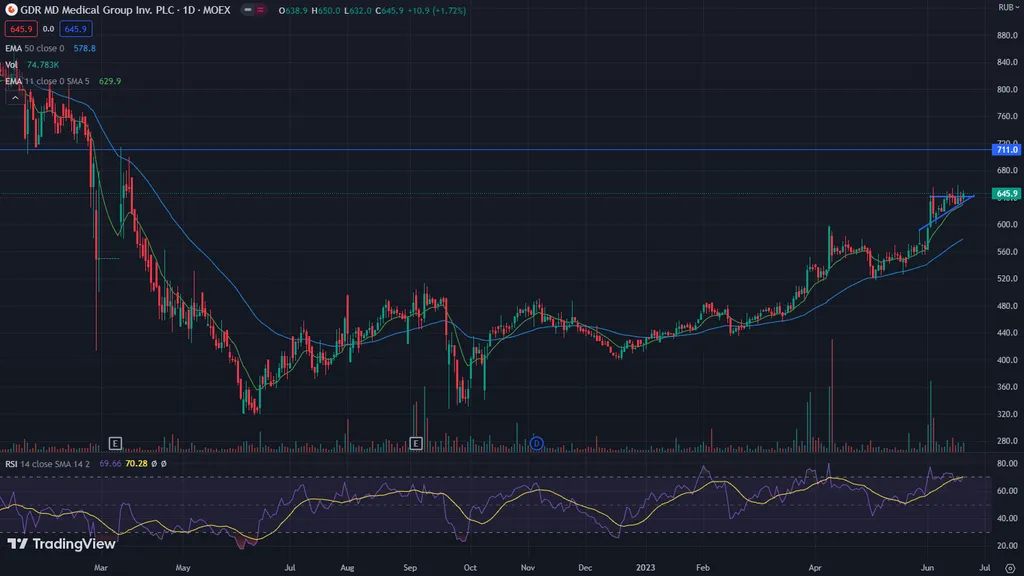The height and width of the screenshot is (576, 1024).
Task: Select the EMA 11 close SMA 5 legend
Action: [45, 81]
